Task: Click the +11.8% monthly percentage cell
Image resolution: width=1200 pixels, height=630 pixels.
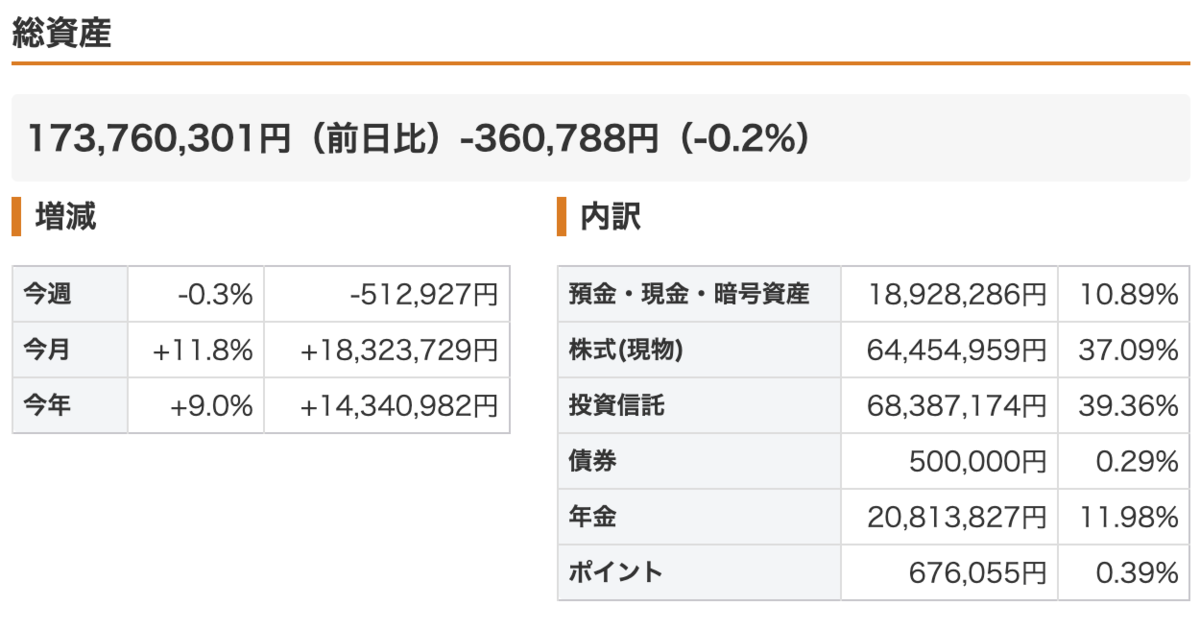Action: (x=196, y=350)
